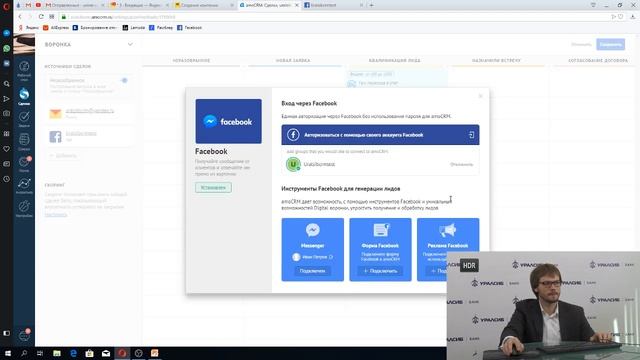Open Facebook bookmark in bookmarks bar
Viewport: 640px width, 360px height.
point(189,28)
